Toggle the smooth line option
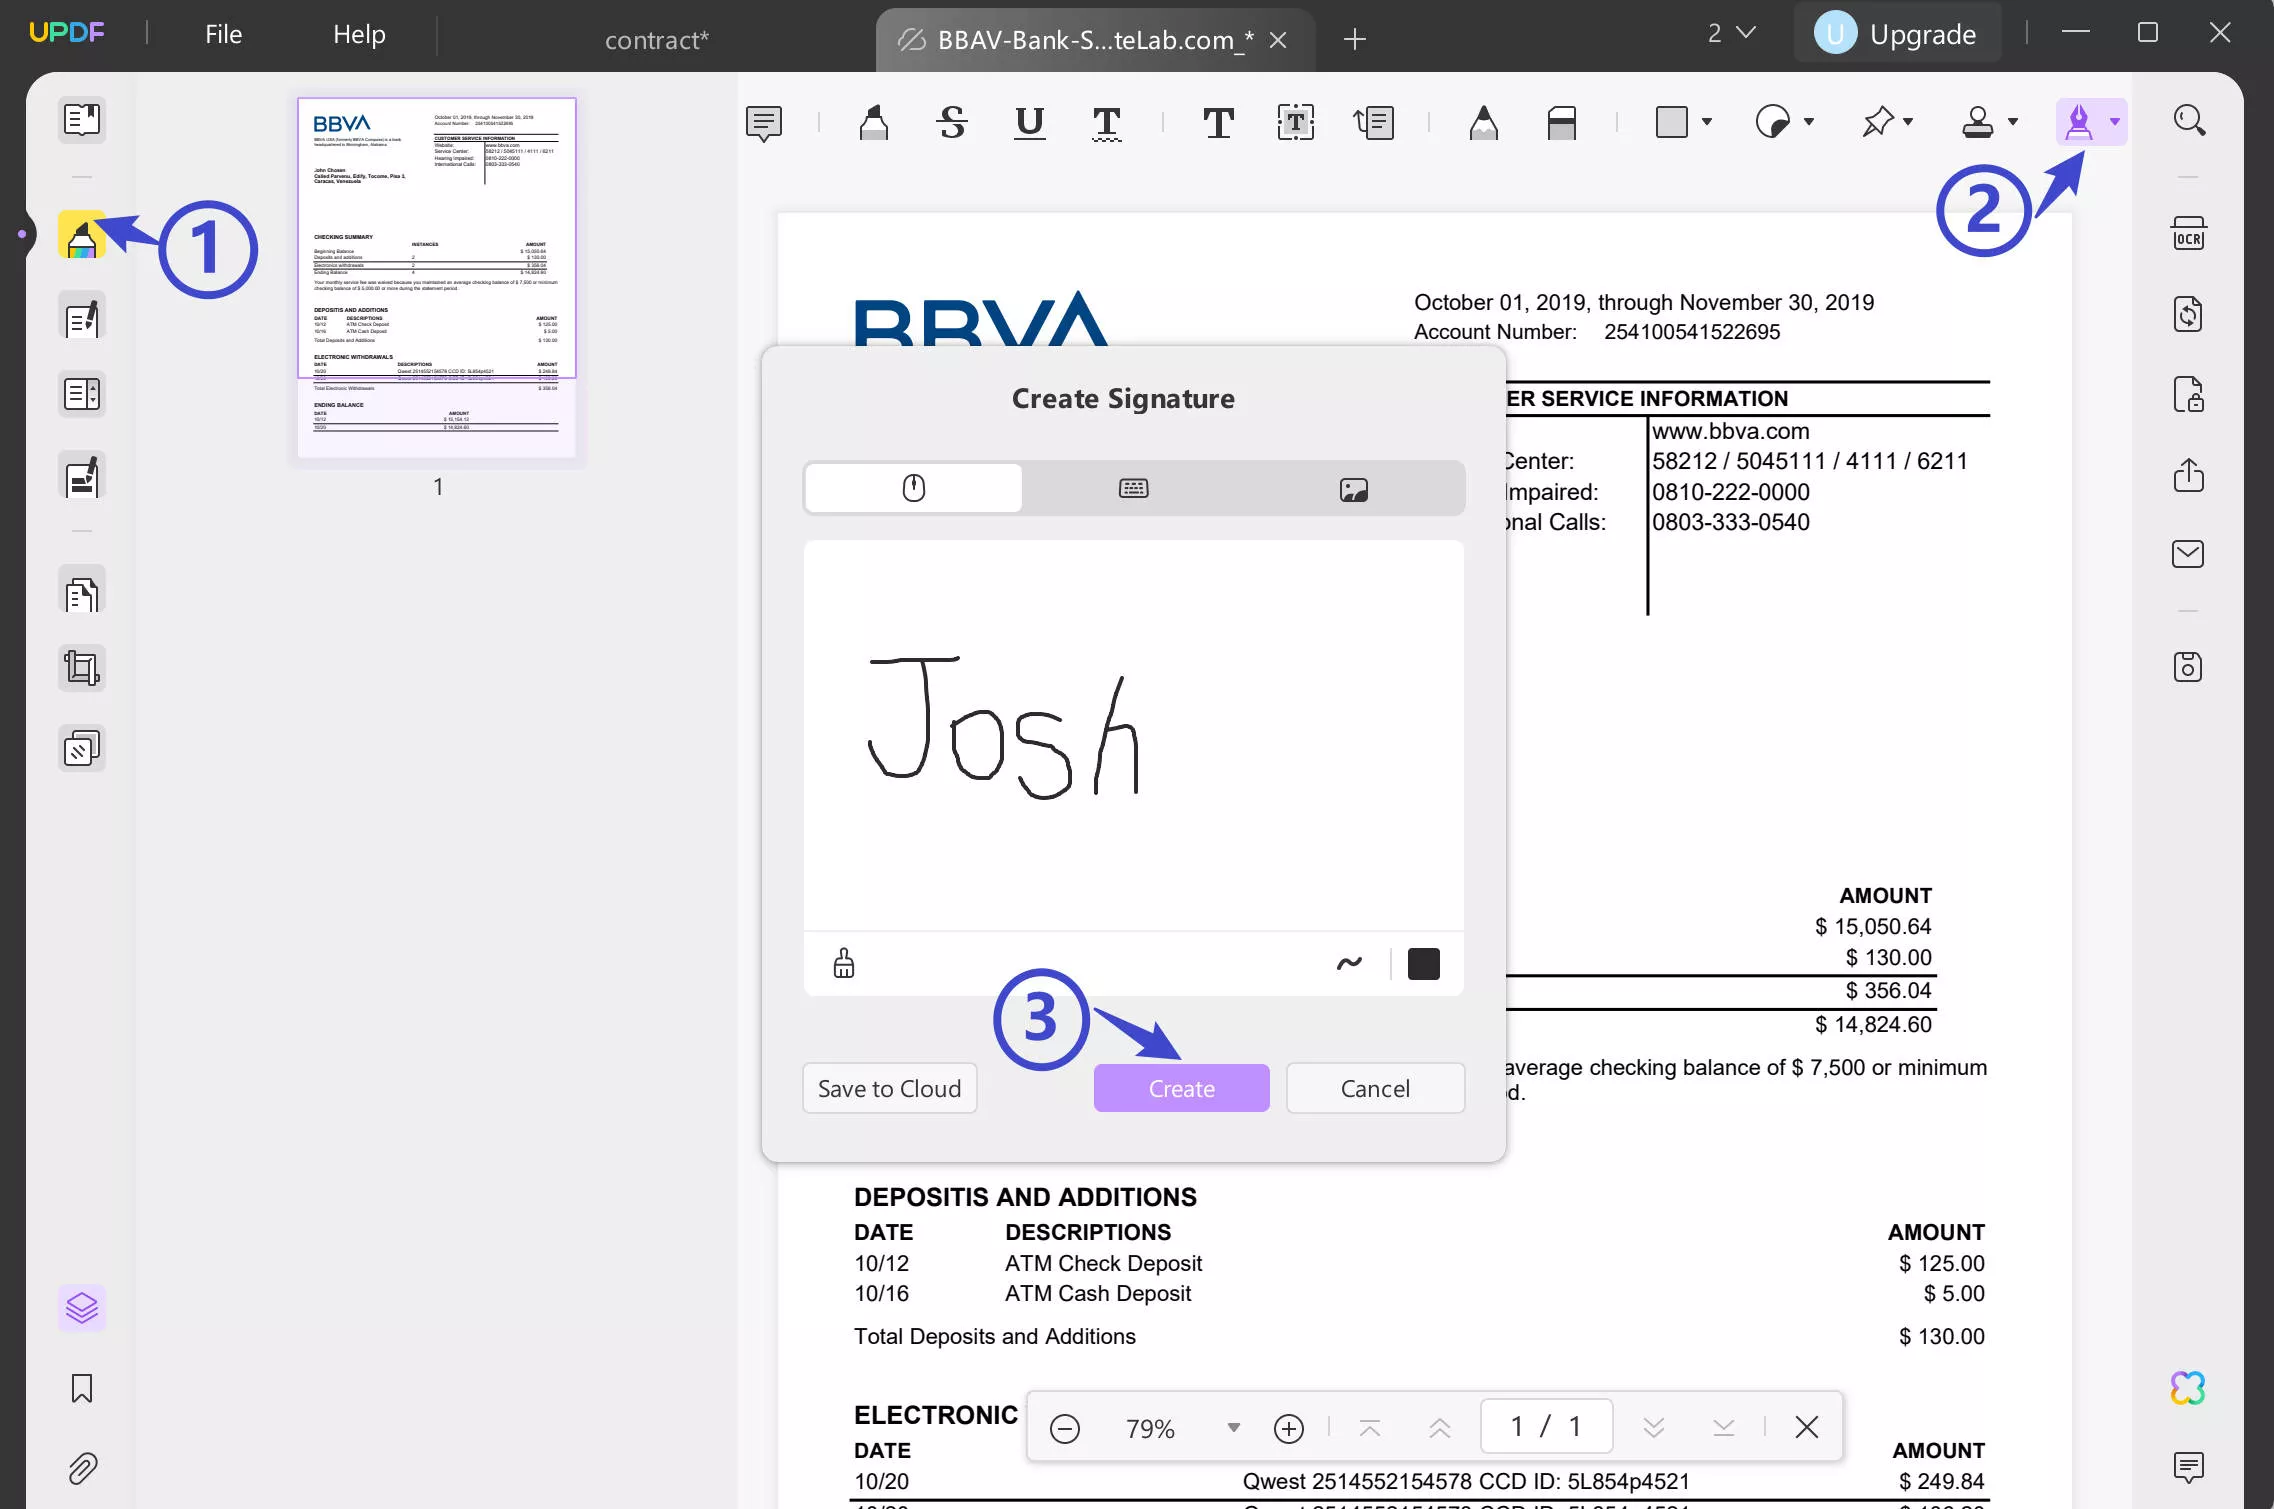Screen dimensions: 2274x1509 point(1349,962)
